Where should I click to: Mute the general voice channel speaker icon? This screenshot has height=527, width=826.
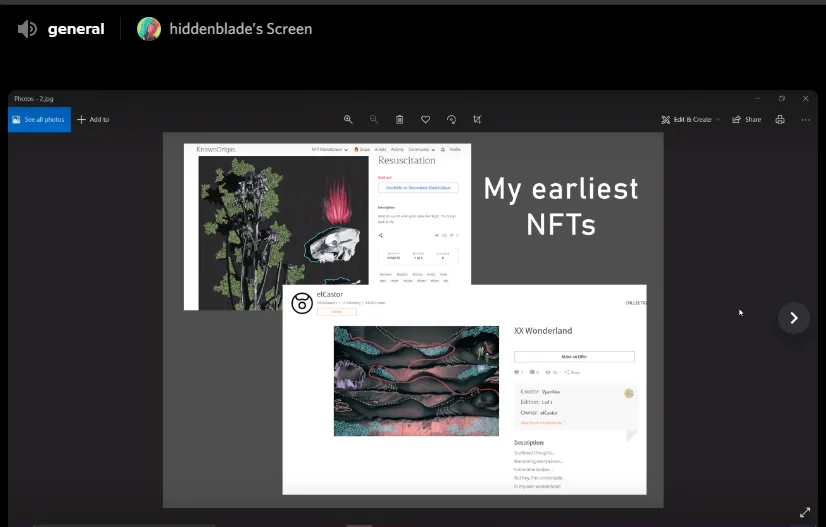pos(27,29)
